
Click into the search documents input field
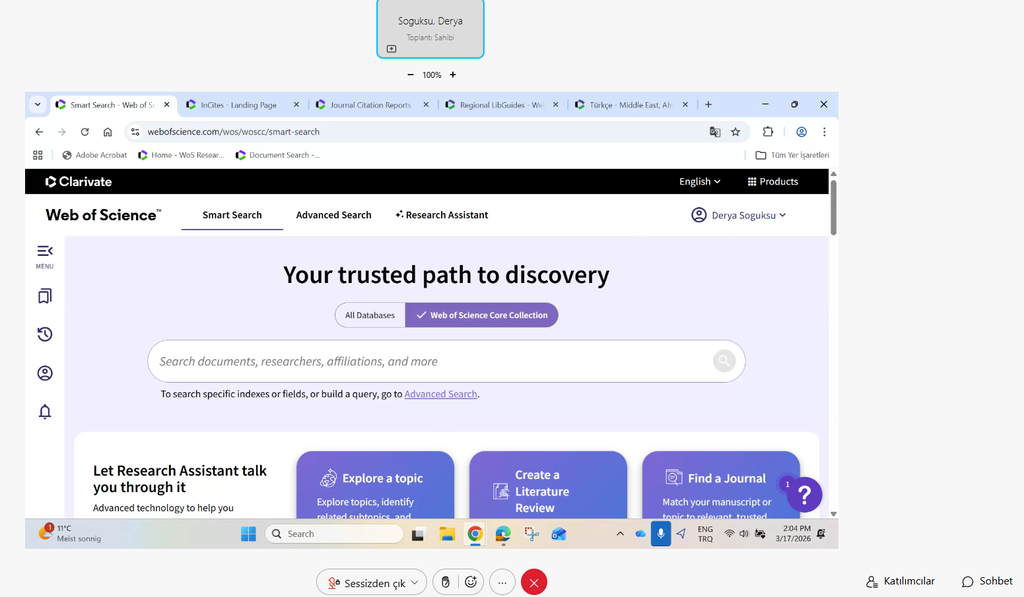click(x=430, y=361)
